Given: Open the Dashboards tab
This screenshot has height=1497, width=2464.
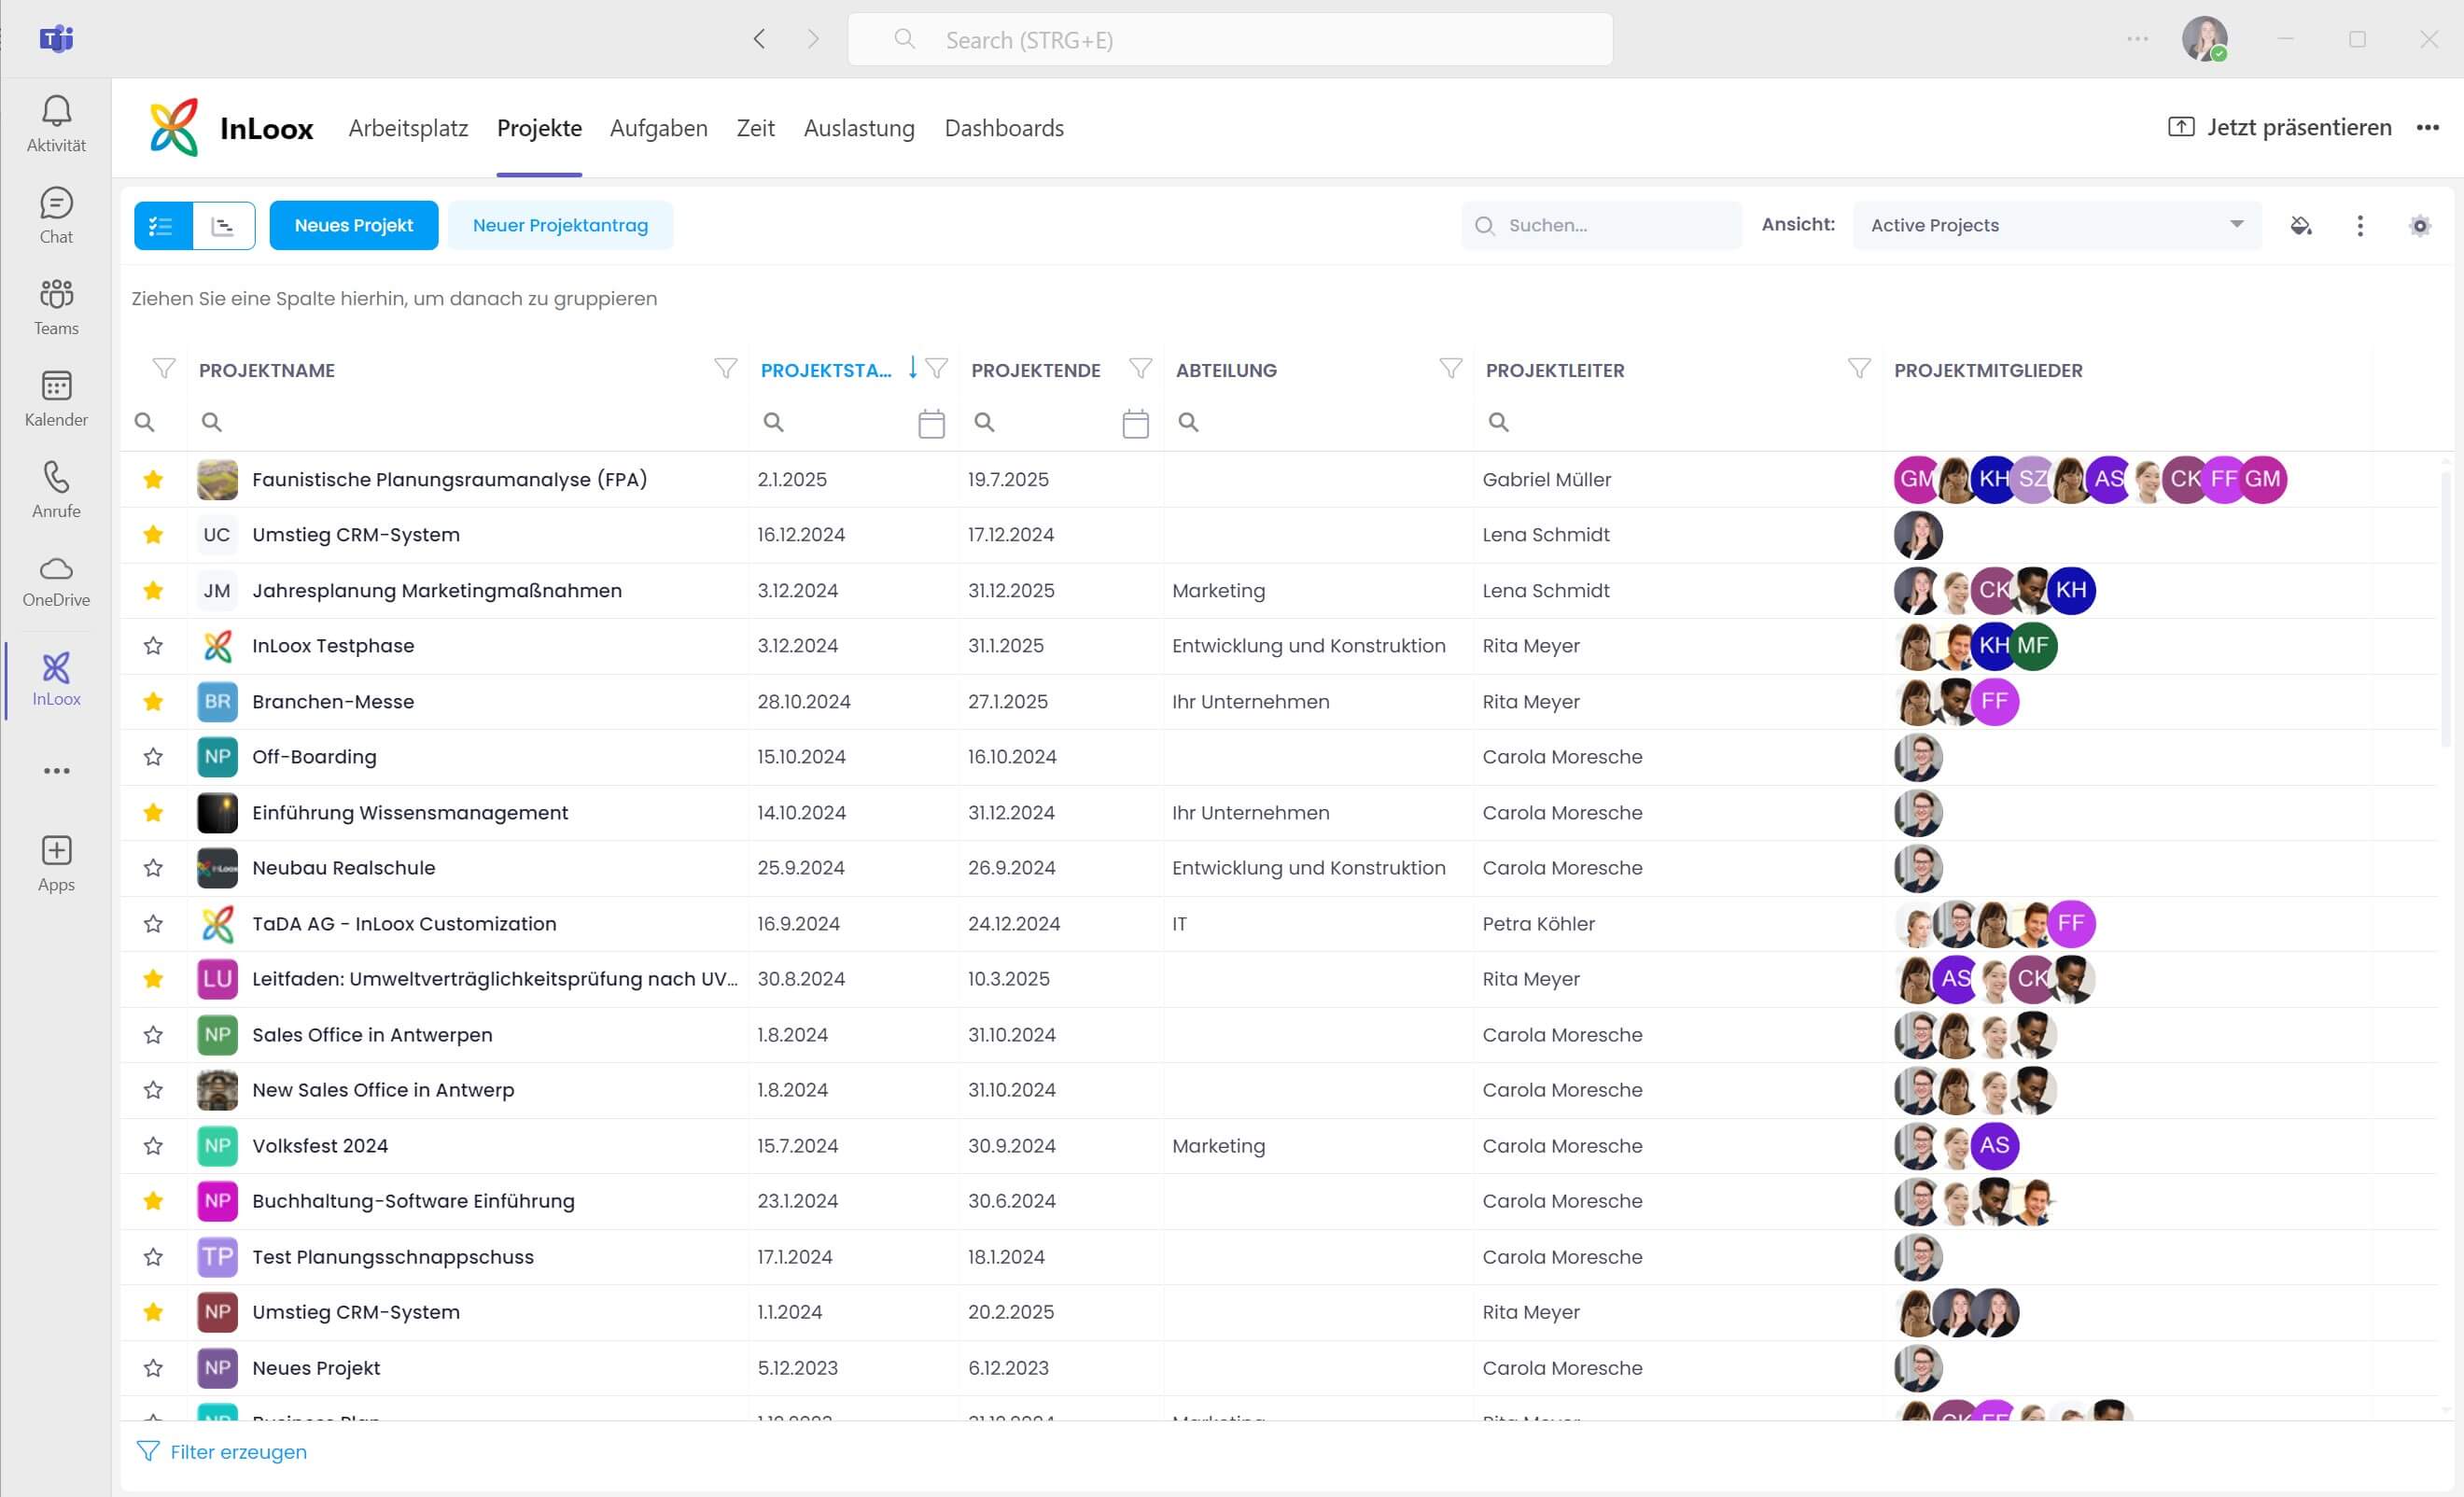Looking at the screenshot, I should pyautogui.click(x=1004, y=128).
